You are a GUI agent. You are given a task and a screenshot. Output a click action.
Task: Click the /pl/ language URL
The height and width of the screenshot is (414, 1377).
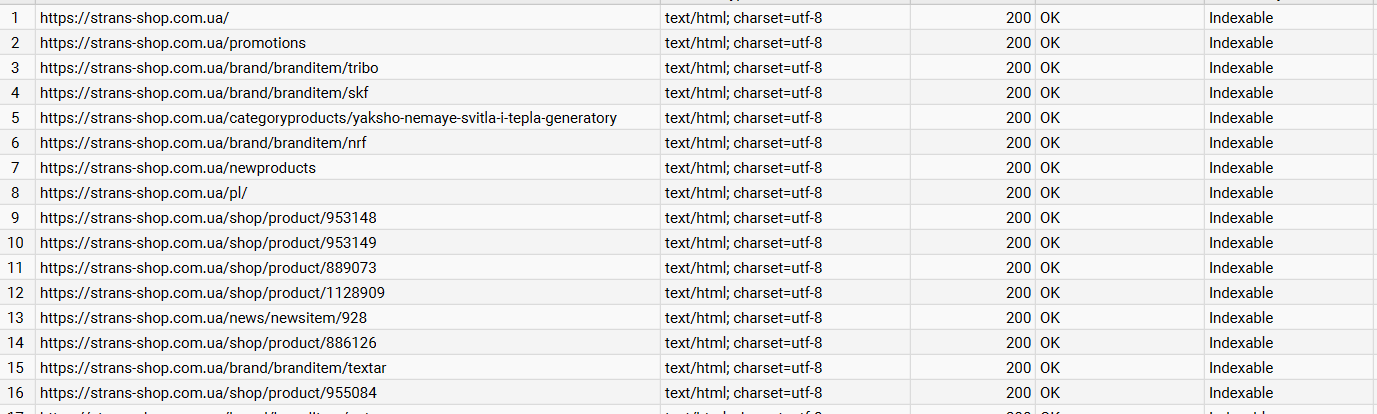click(x=143, y=193)
